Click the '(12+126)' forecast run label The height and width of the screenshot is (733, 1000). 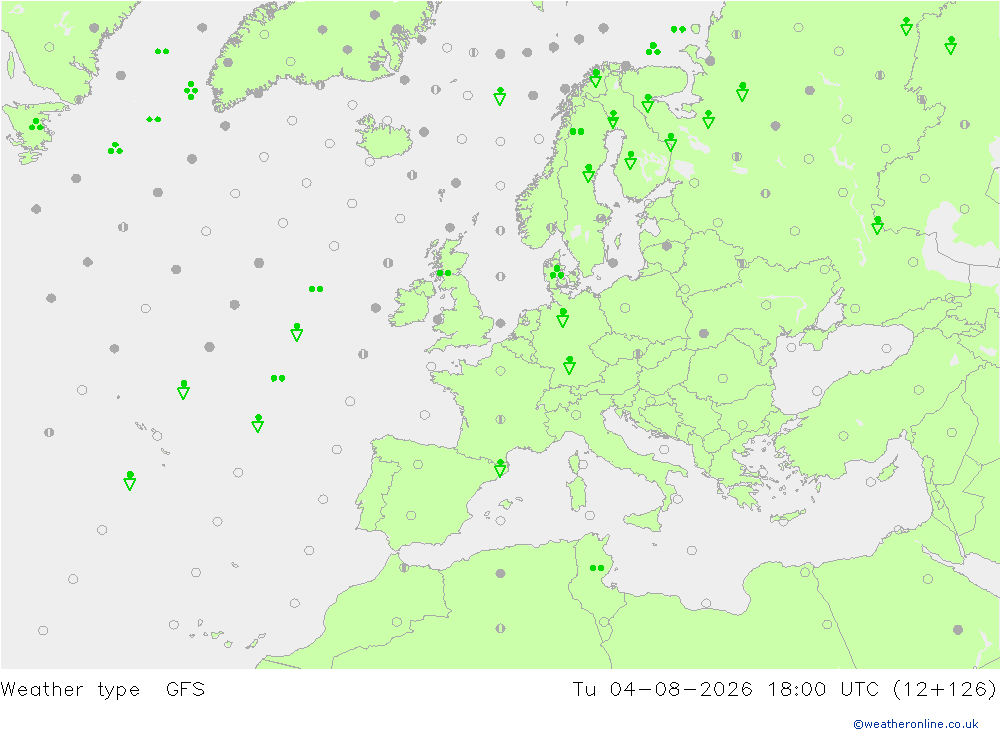tap(945, 690)
